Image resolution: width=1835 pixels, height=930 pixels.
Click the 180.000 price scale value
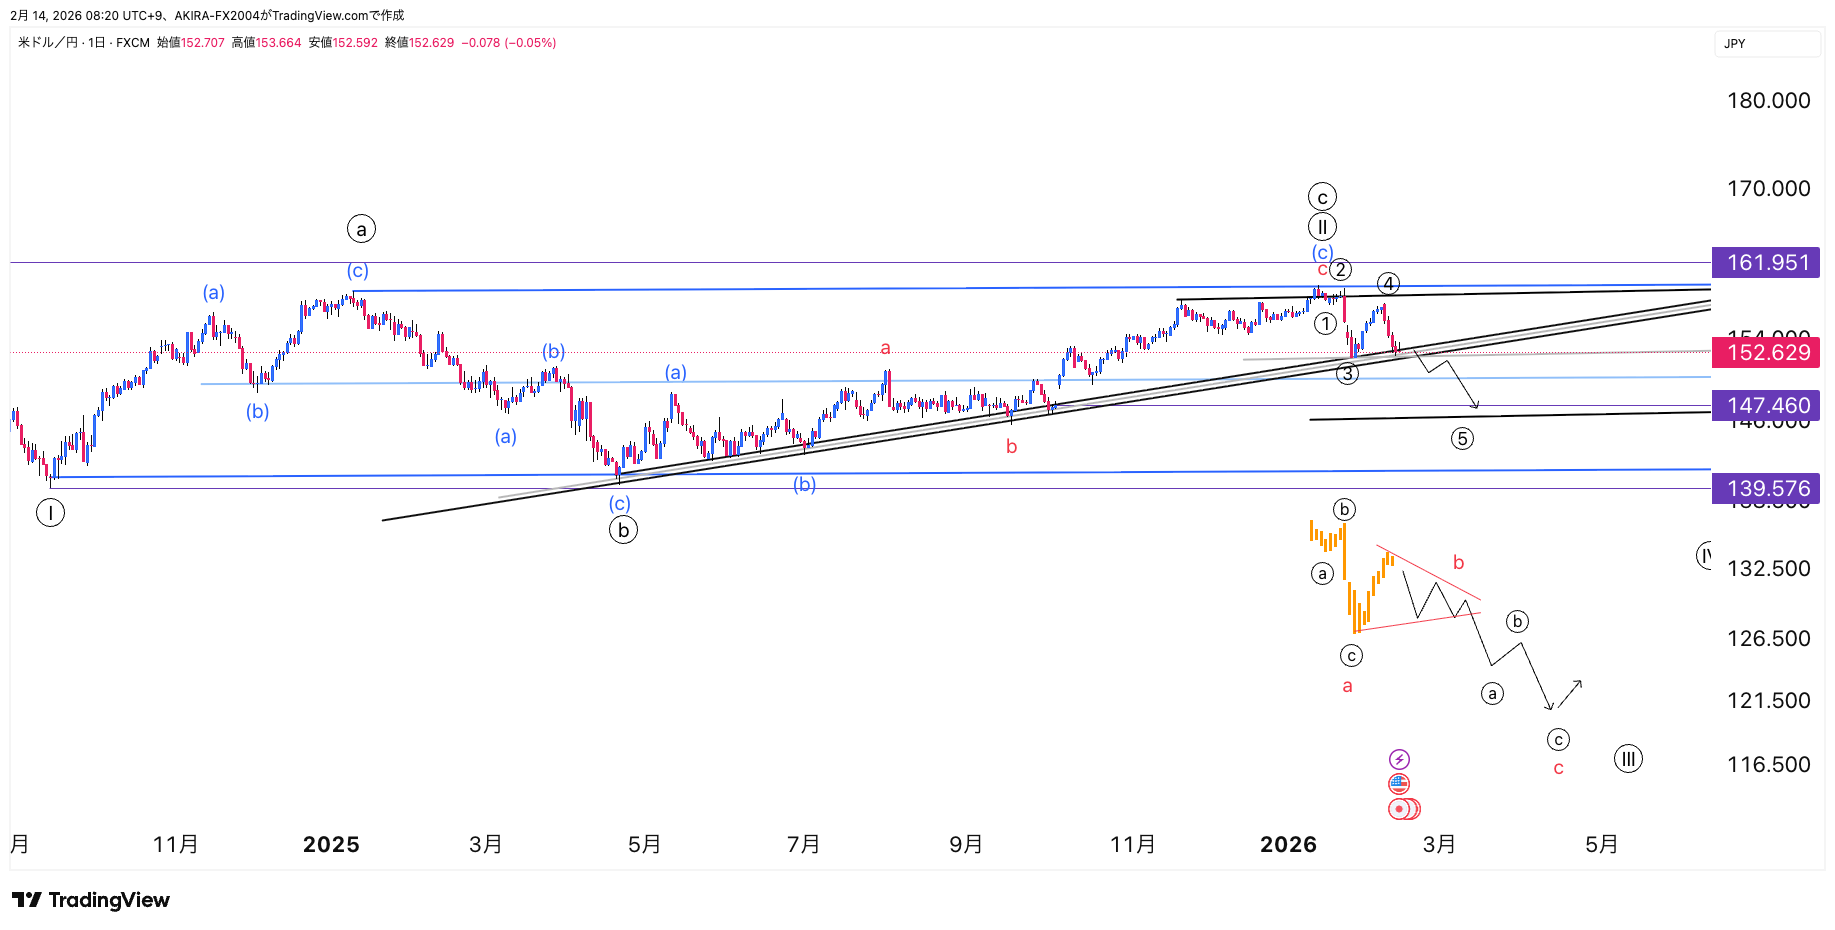1768,101
